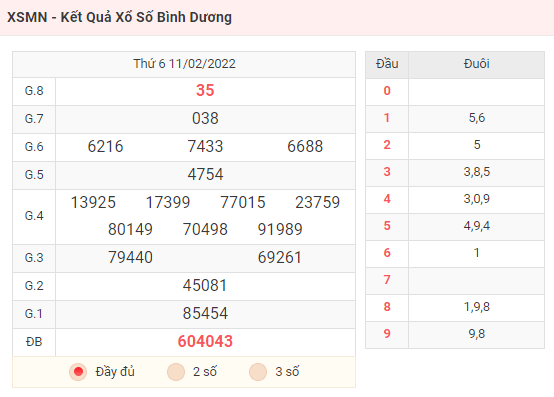
Task: Click the G.6 number 7433
Action: (205, 146)
